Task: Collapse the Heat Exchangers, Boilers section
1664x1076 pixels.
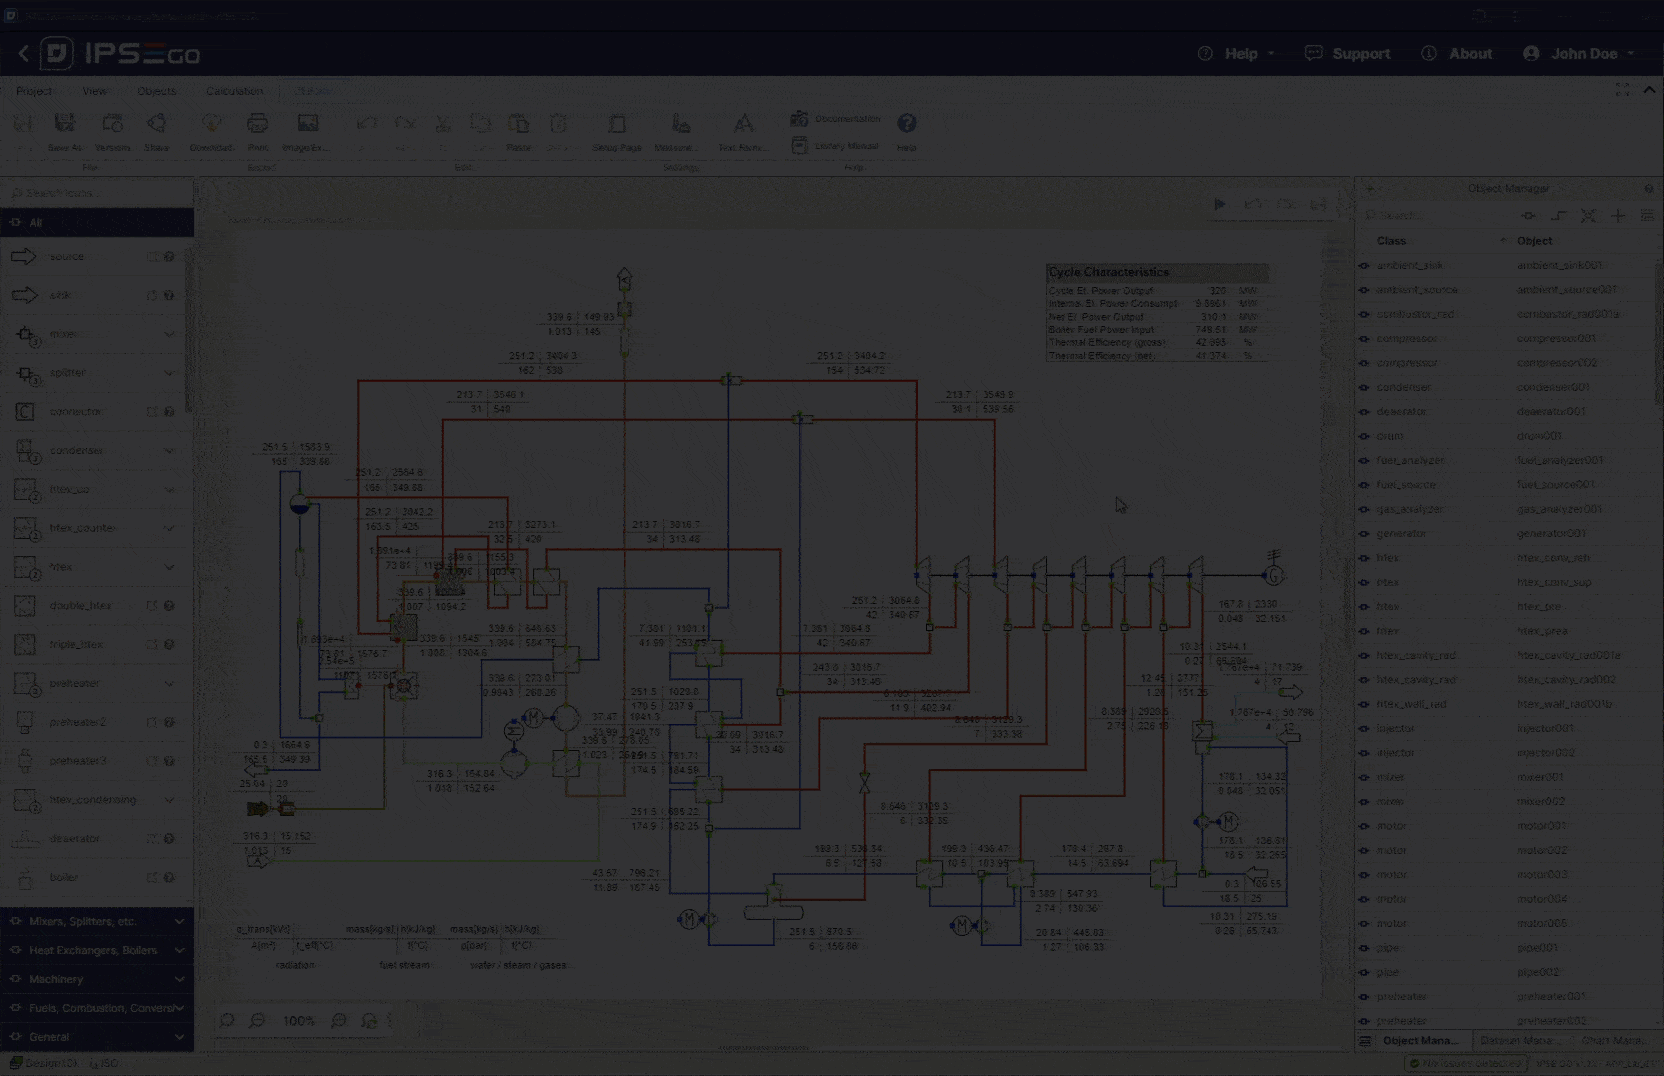Action: click(x=96, y=950)
